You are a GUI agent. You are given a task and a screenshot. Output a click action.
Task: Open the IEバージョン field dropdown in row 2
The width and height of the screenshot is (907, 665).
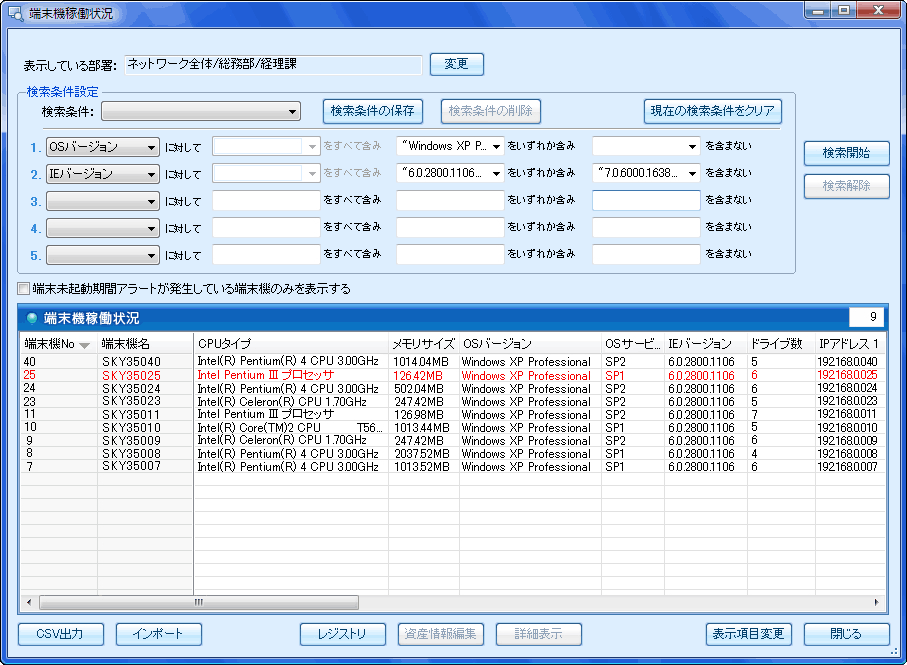tap(103, 173)
